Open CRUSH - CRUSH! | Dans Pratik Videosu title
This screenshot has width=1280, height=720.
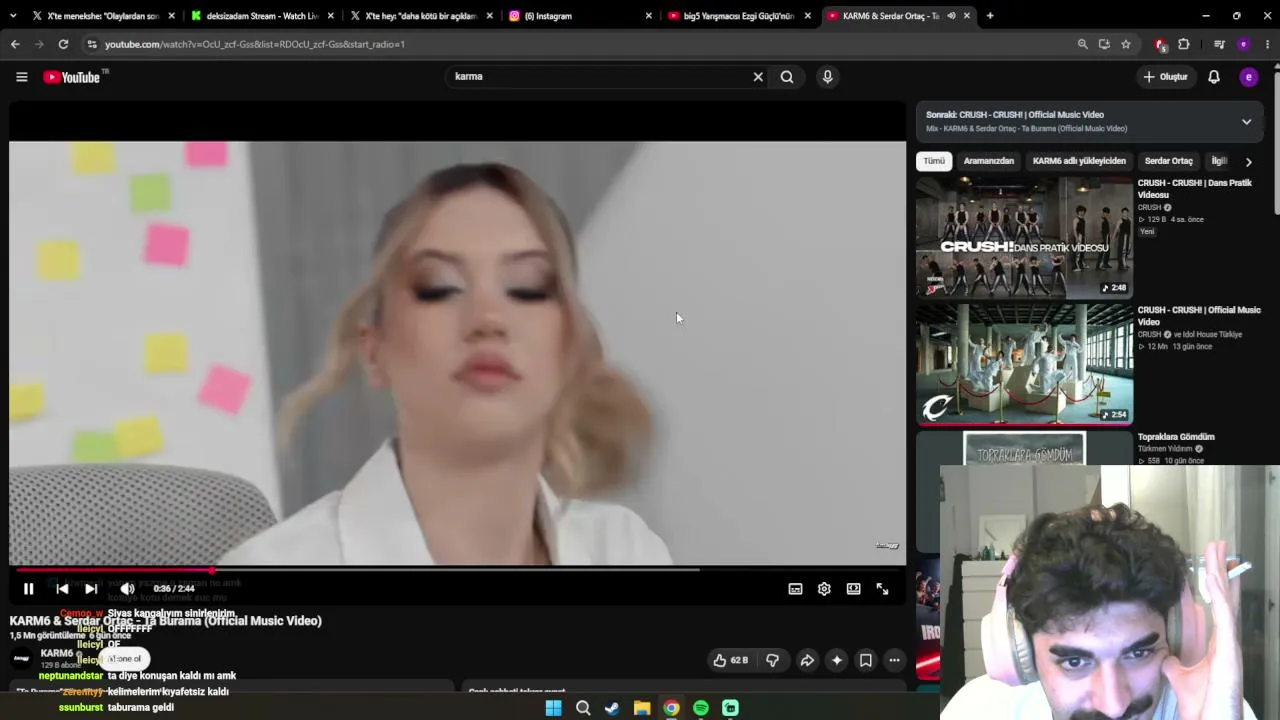coord(1194,189)
